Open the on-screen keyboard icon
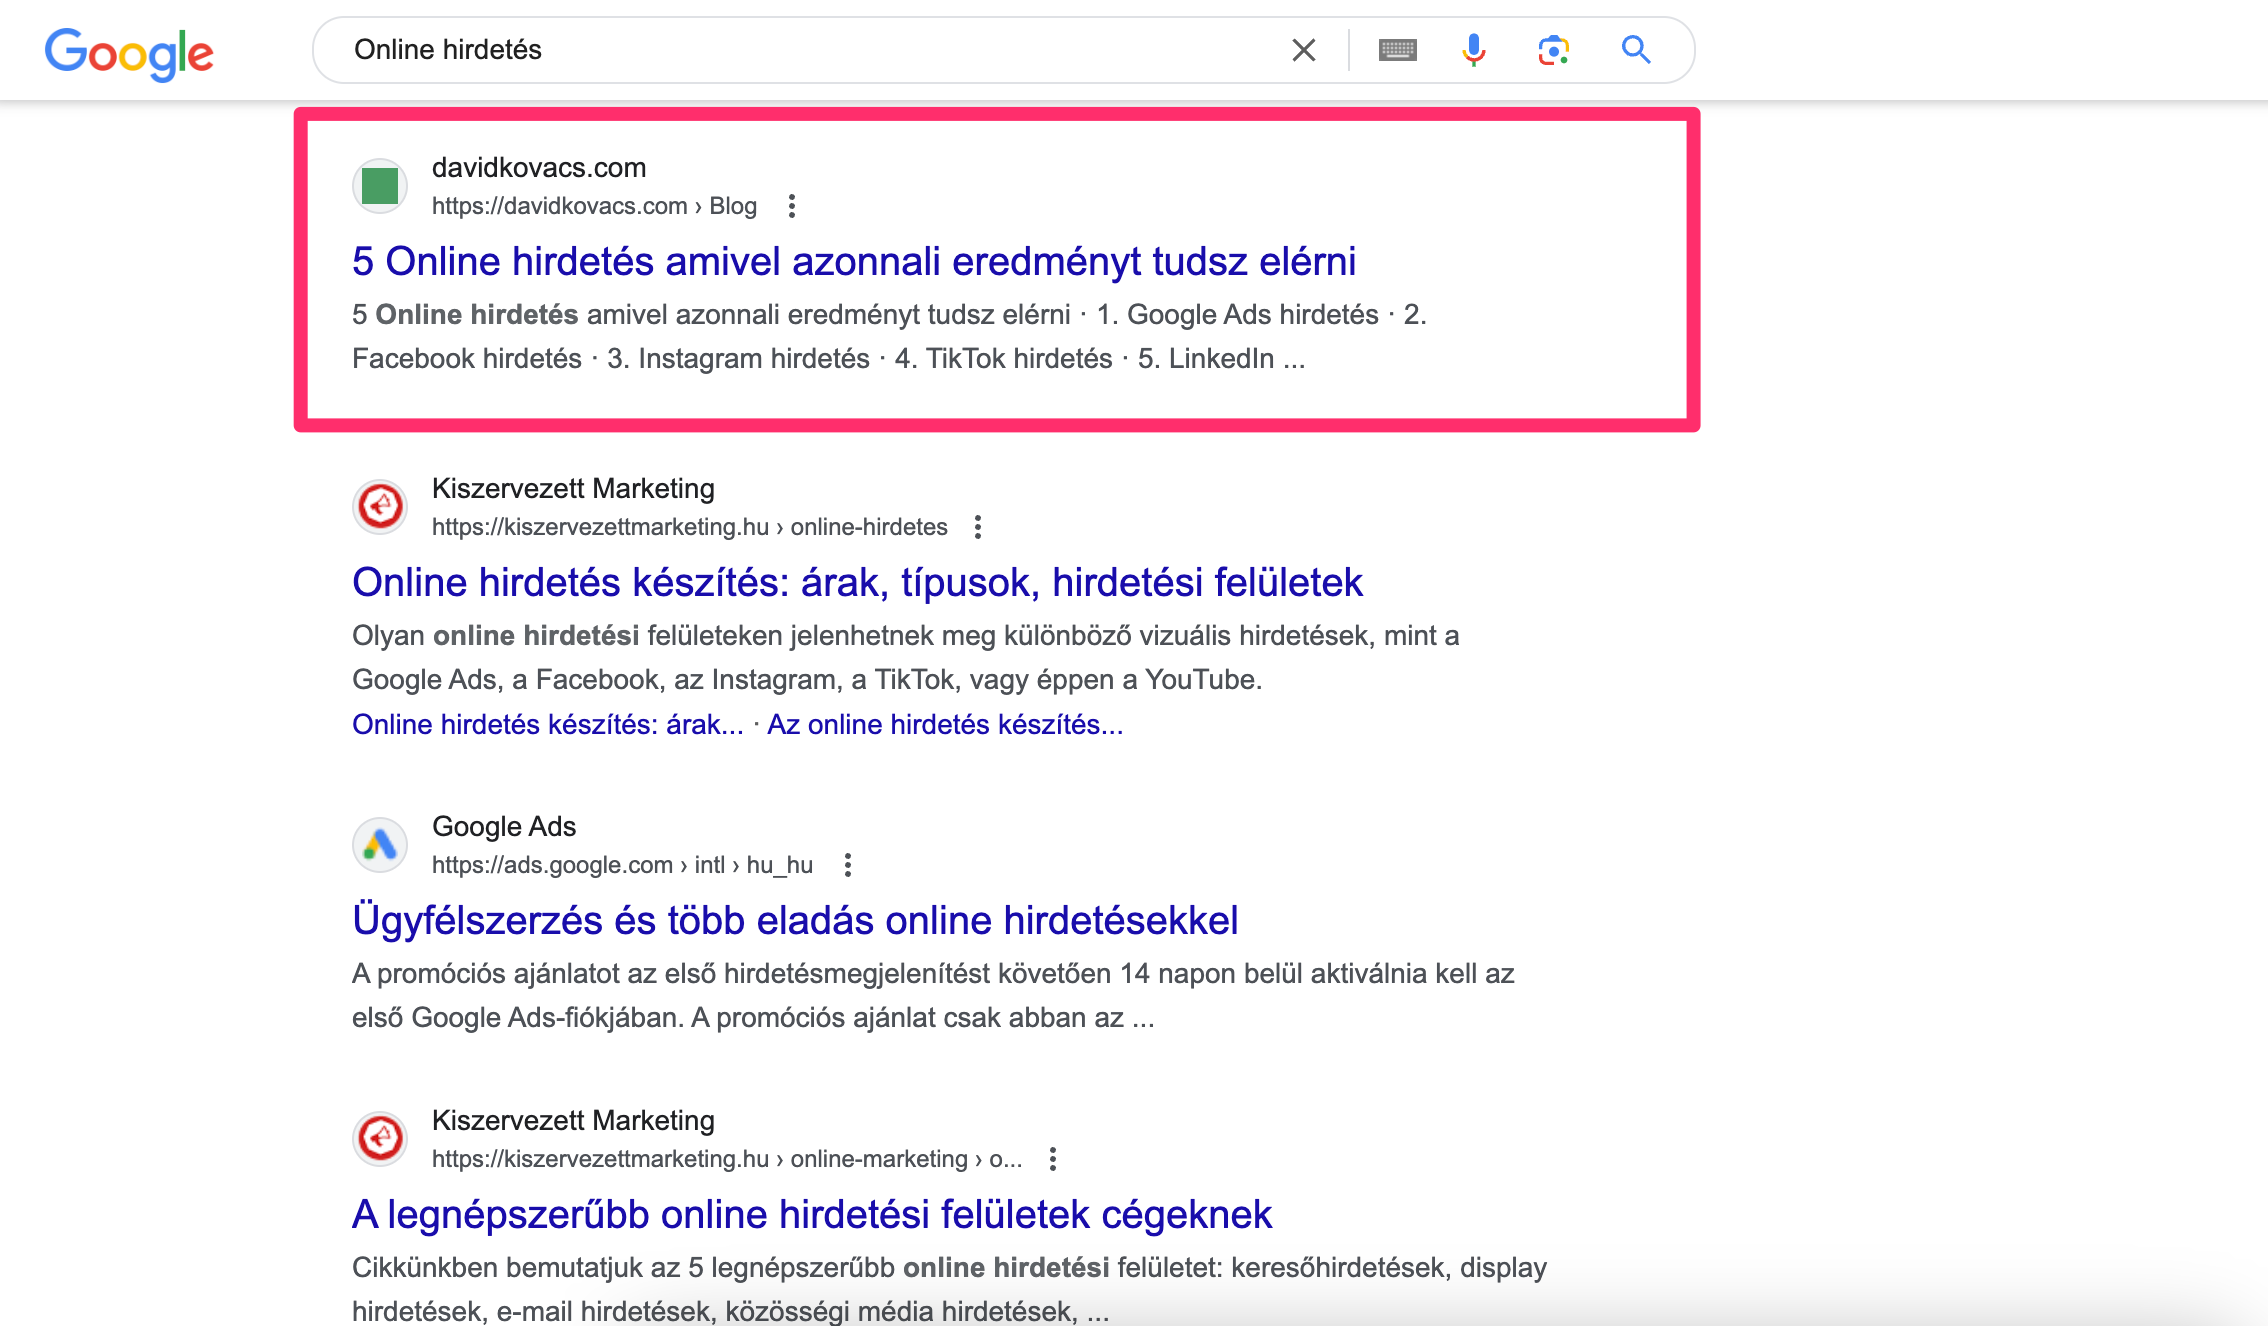Screen dimensions: 2268x1326 (x=1397, y=50)
